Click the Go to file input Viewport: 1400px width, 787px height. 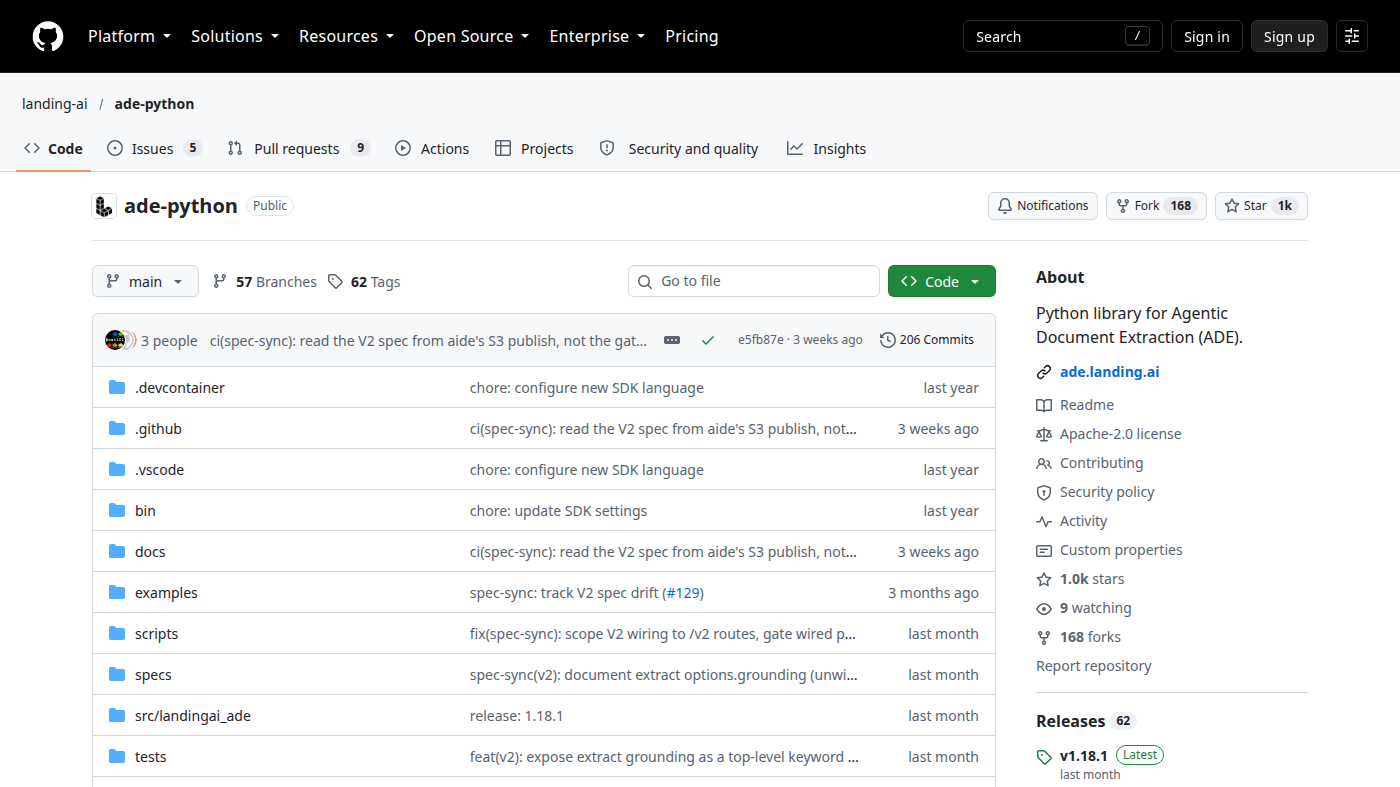pyautogui.click(x=754, y=281)
